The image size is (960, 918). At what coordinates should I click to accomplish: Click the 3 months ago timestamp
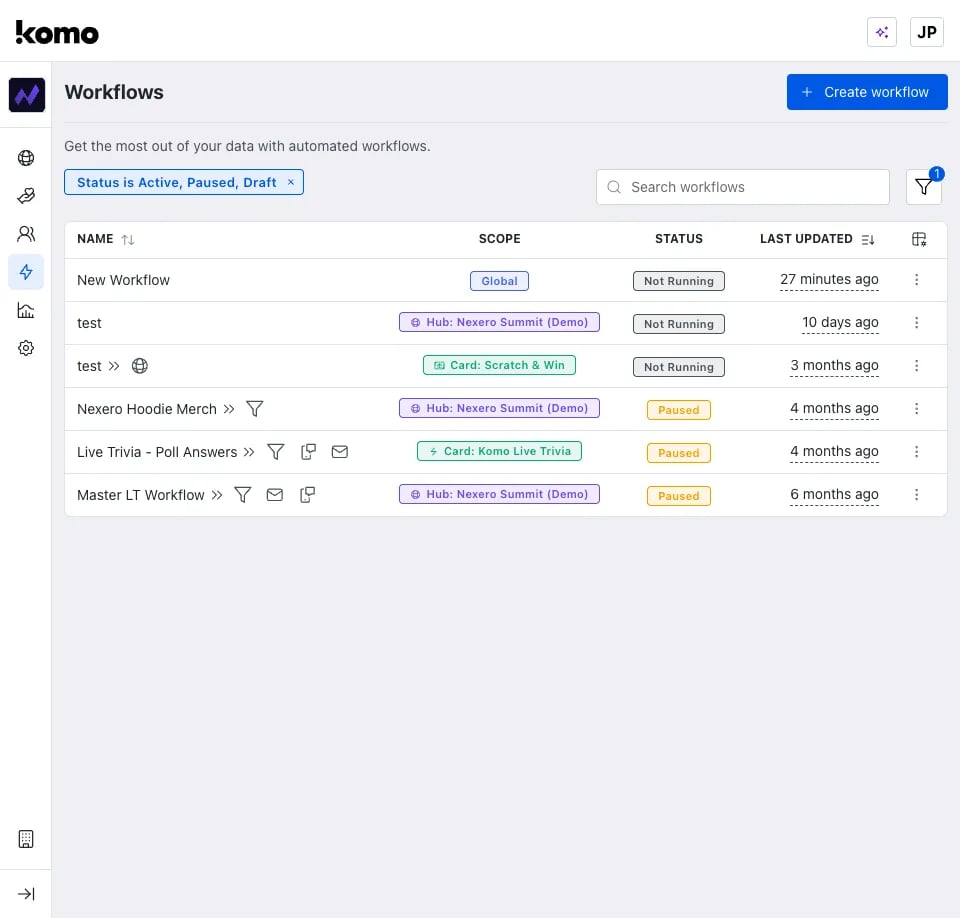click(834, 365)
